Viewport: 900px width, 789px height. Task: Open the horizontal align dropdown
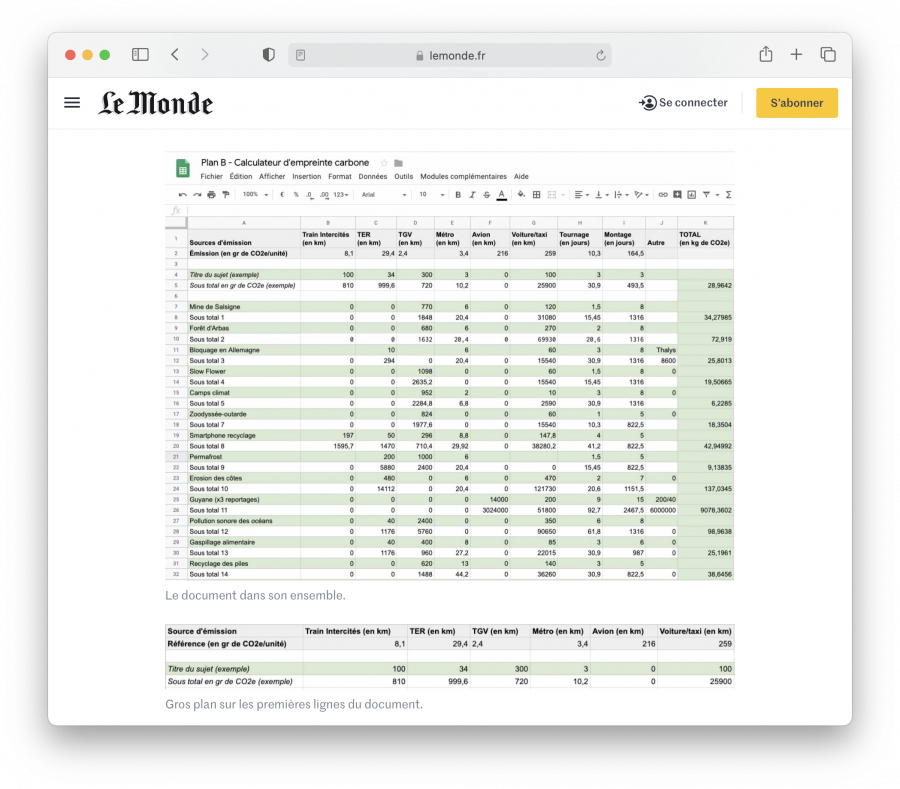[581, 195]
